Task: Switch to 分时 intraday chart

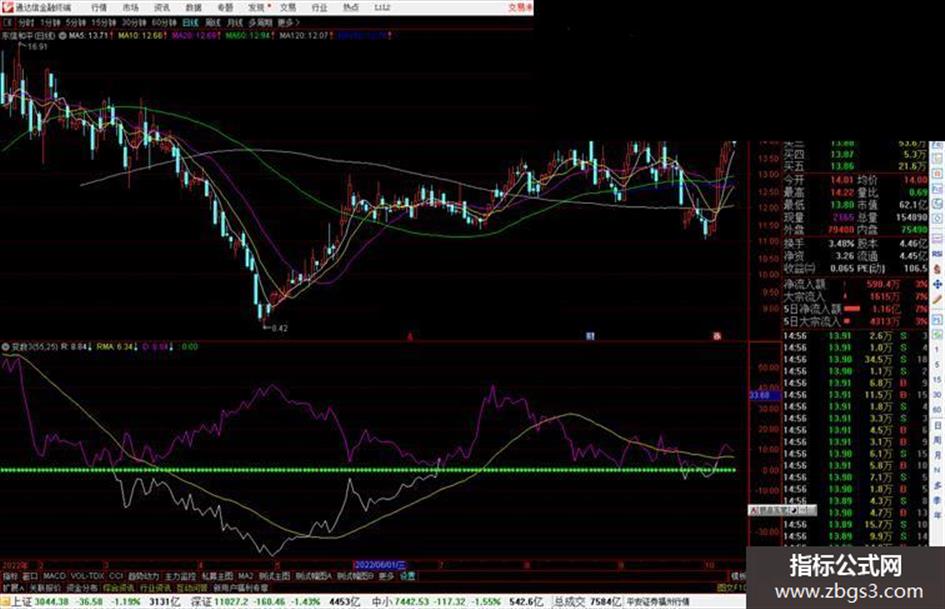Action: tap(25, 22)
